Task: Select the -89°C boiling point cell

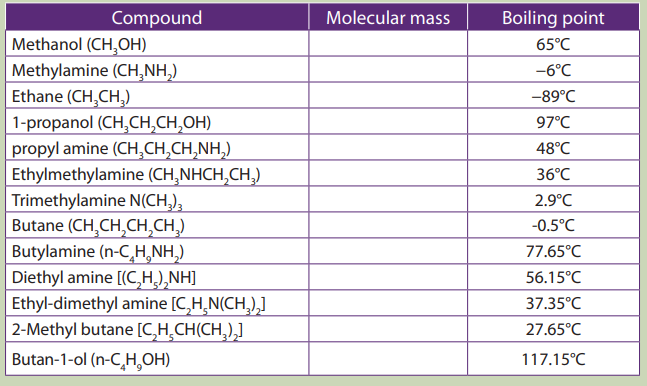Action: pos(553,95)
